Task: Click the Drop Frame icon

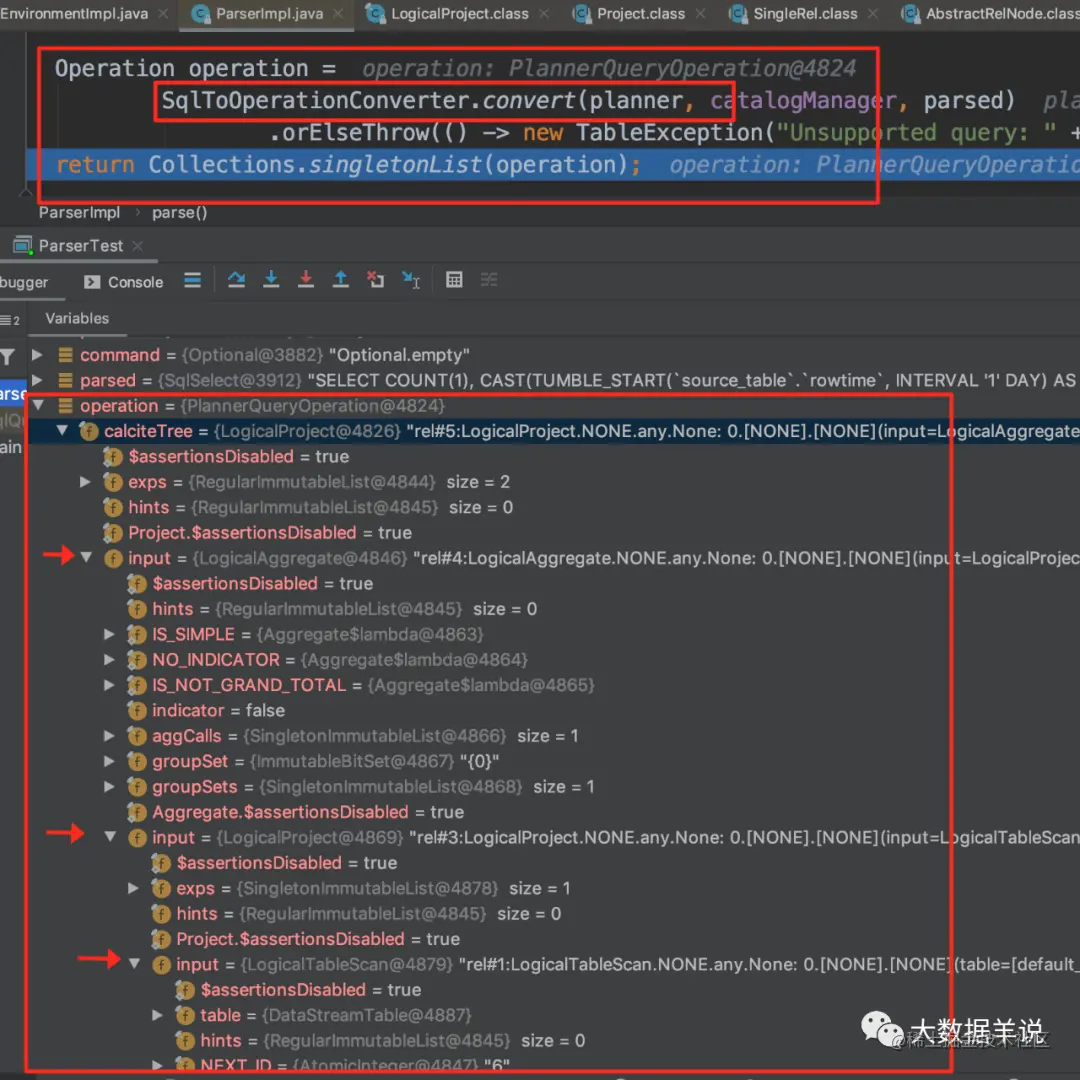Action: [375, 280]
